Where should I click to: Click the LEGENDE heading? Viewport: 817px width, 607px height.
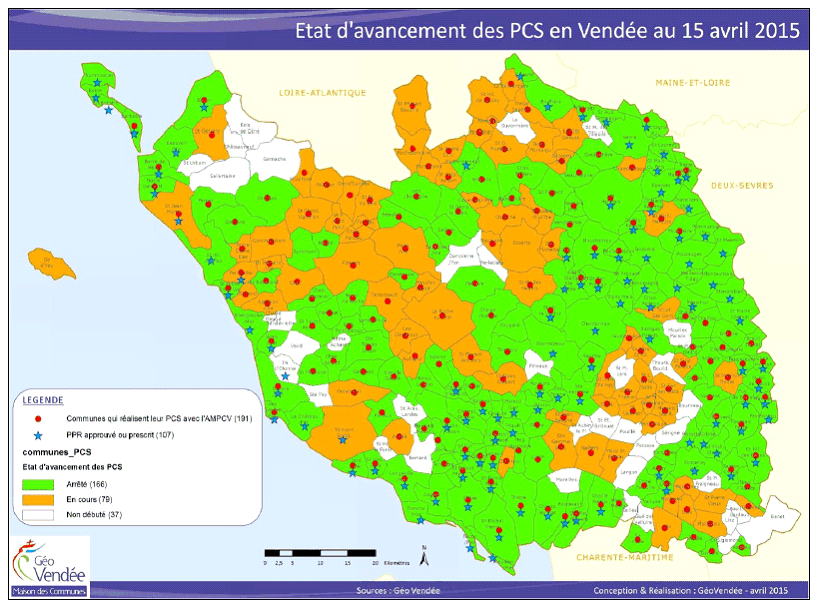click(41, 400)
